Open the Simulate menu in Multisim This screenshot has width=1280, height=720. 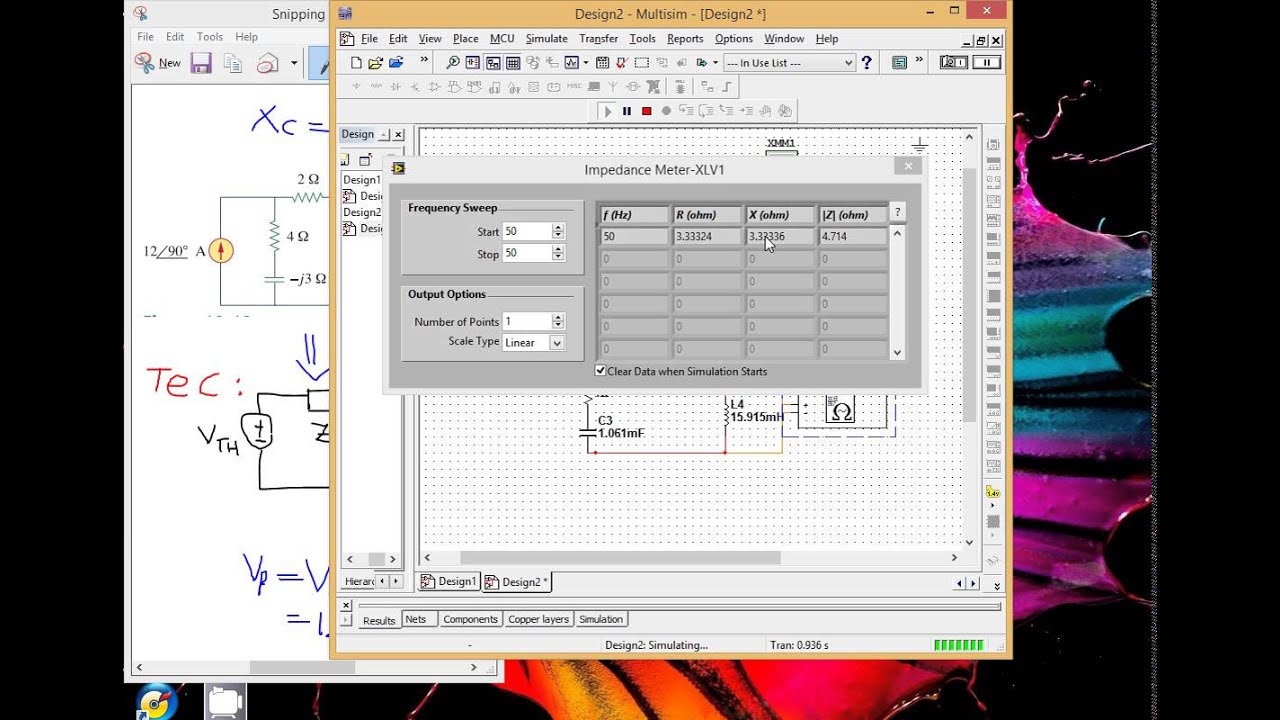click(x=547, y=39)
